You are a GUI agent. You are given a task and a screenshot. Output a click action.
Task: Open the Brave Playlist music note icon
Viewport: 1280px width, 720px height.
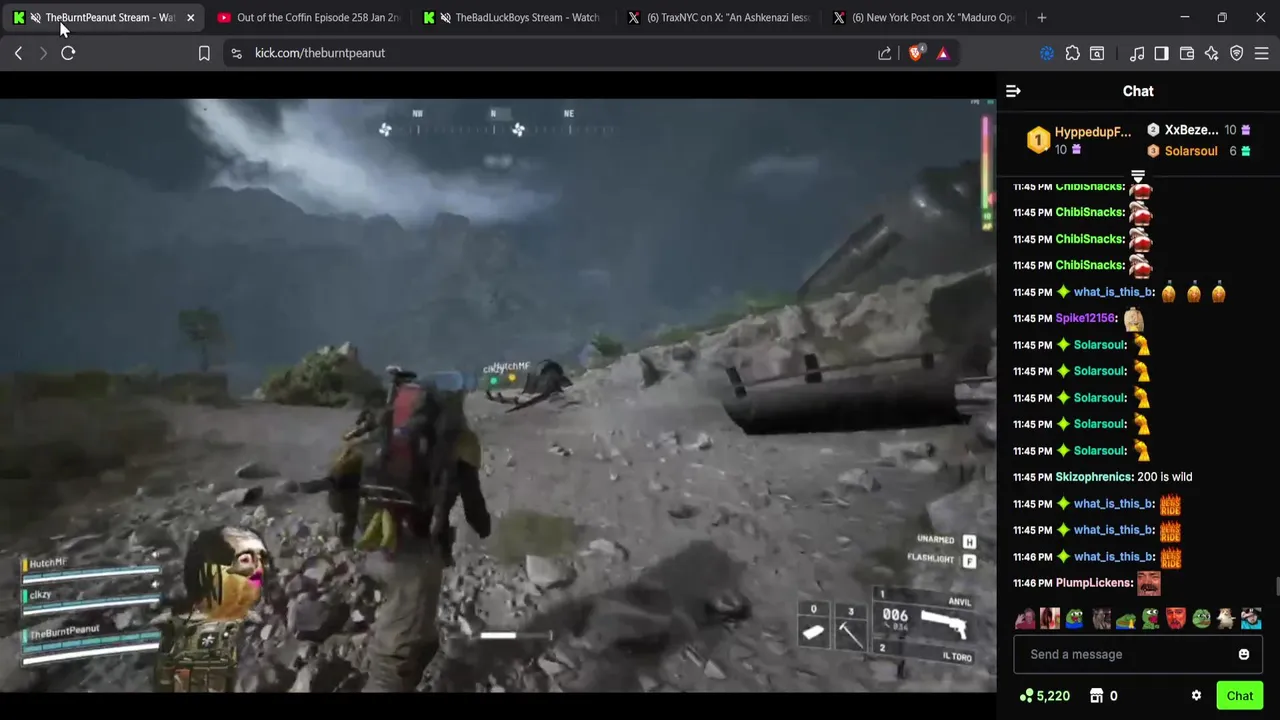coord(1137,53)
